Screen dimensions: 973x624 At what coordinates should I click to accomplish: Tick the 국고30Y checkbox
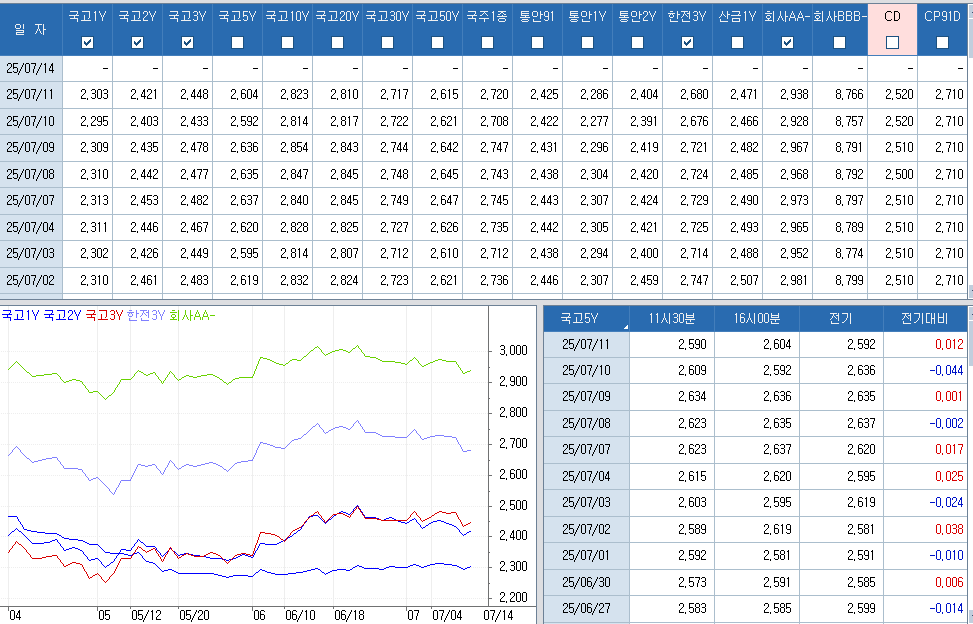tap(387, 42)
